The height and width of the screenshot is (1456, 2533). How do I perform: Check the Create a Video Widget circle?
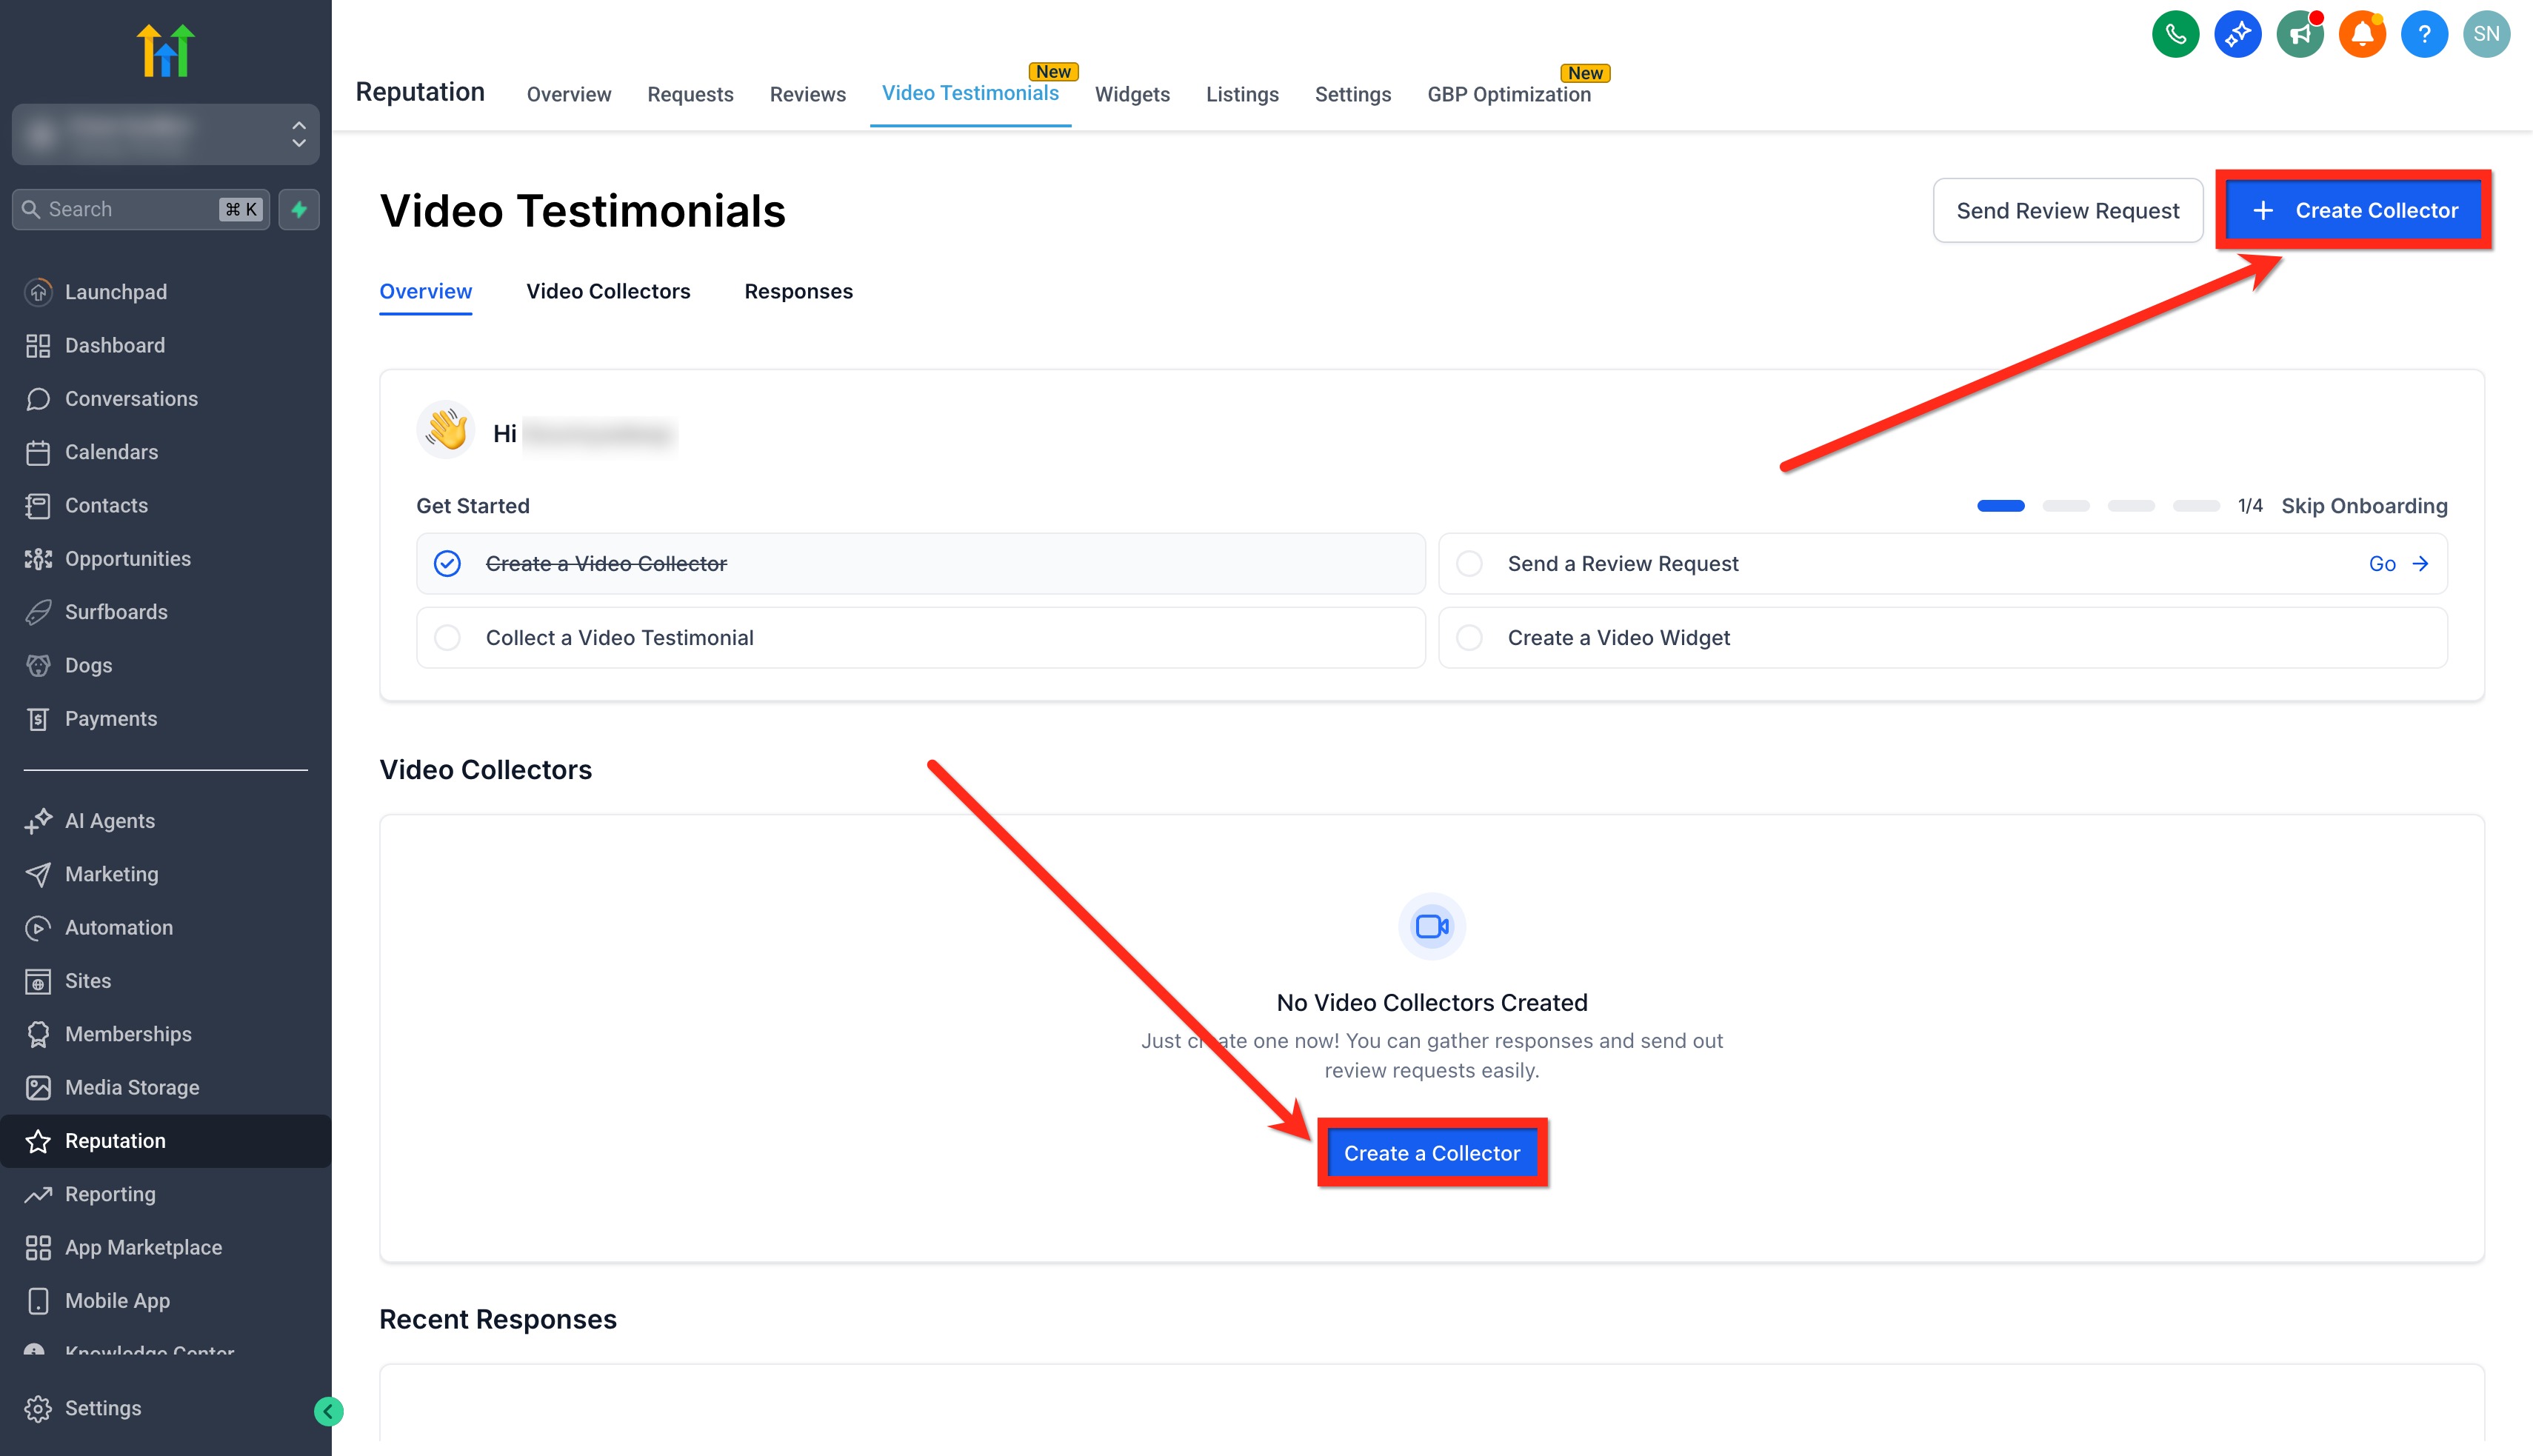tap(1469, 638)
